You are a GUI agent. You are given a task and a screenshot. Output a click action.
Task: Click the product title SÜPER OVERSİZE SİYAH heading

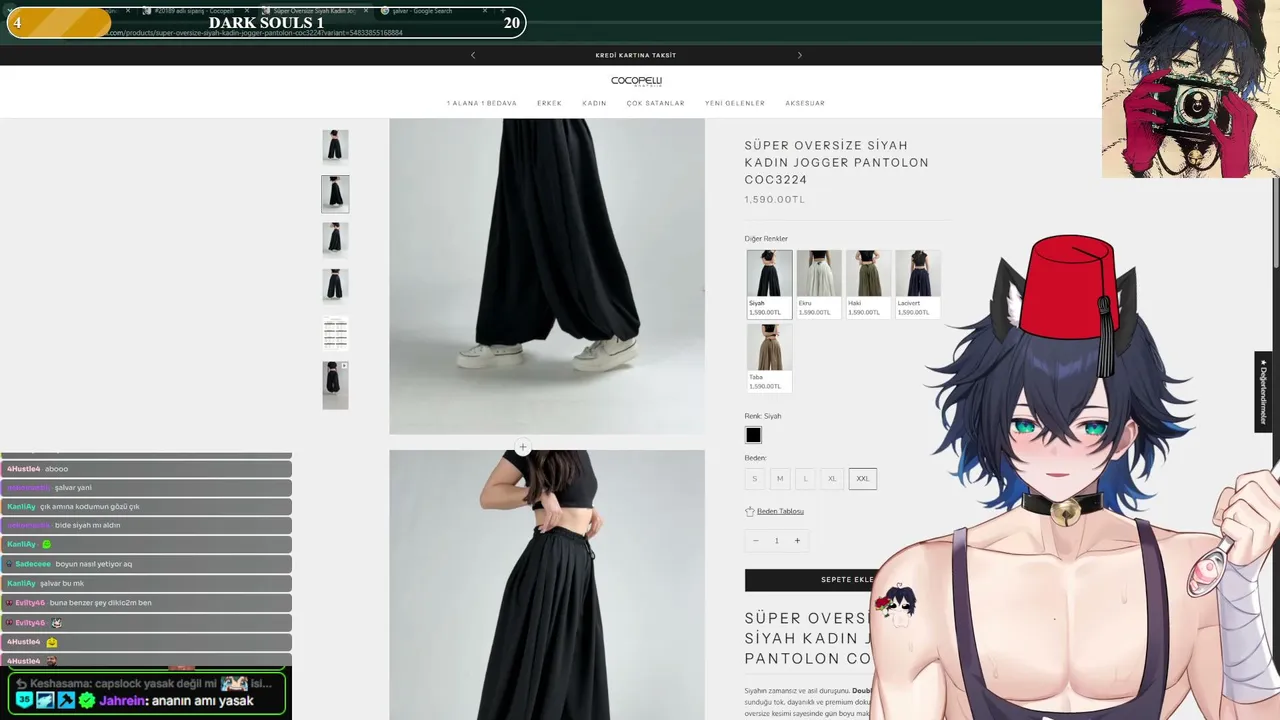click(836, 162)
